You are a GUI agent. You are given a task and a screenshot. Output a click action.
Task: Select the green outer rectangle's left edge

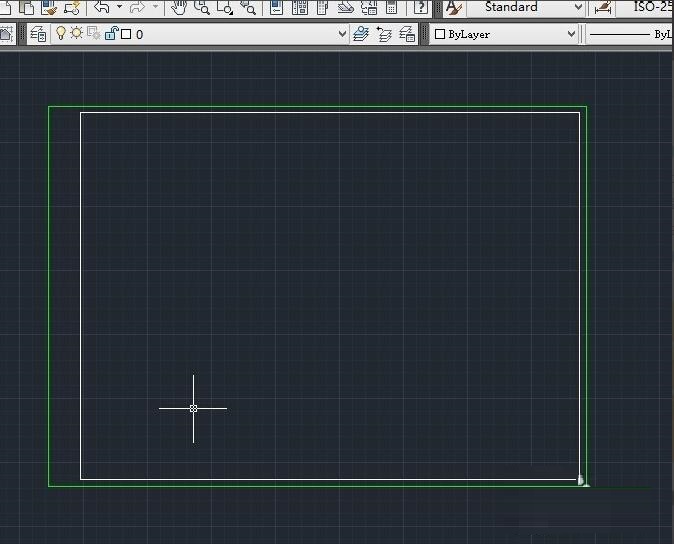[x=49, y=296]
